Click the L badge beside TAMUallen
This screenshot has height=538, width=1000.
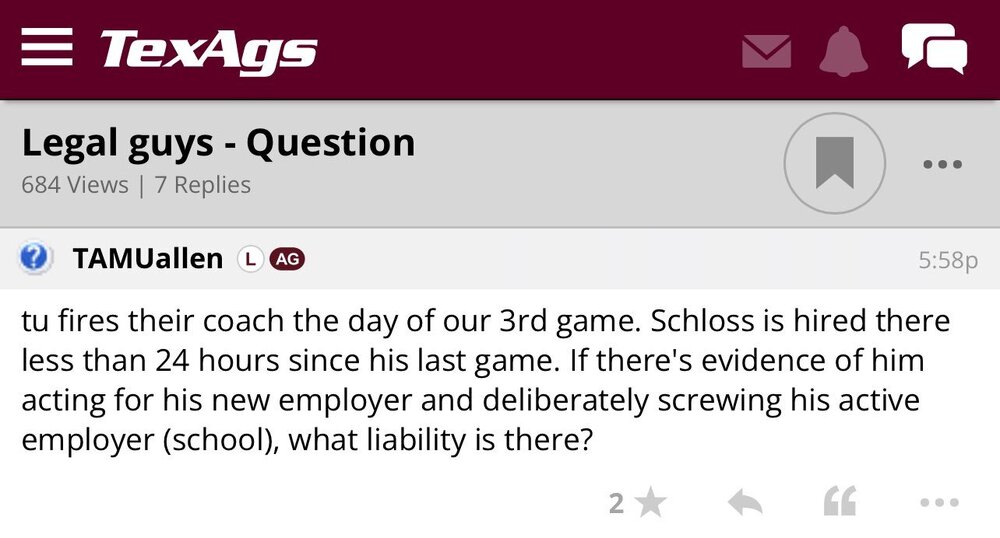249,258
